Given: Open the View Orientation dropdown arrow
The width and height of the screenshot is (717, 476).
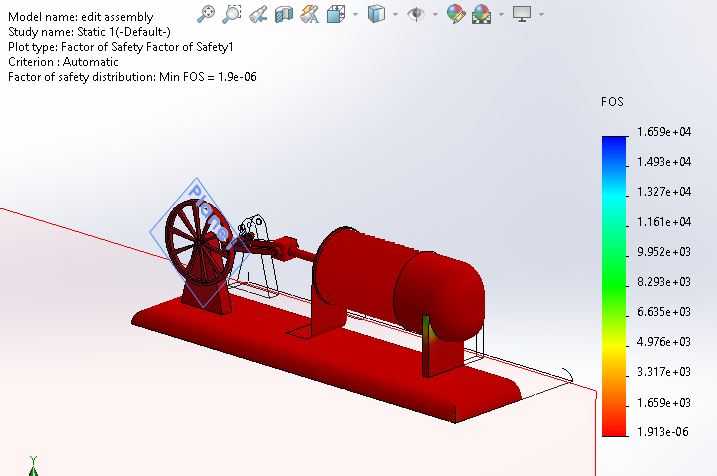Looking at the screenshot, I should pos(356,14).
